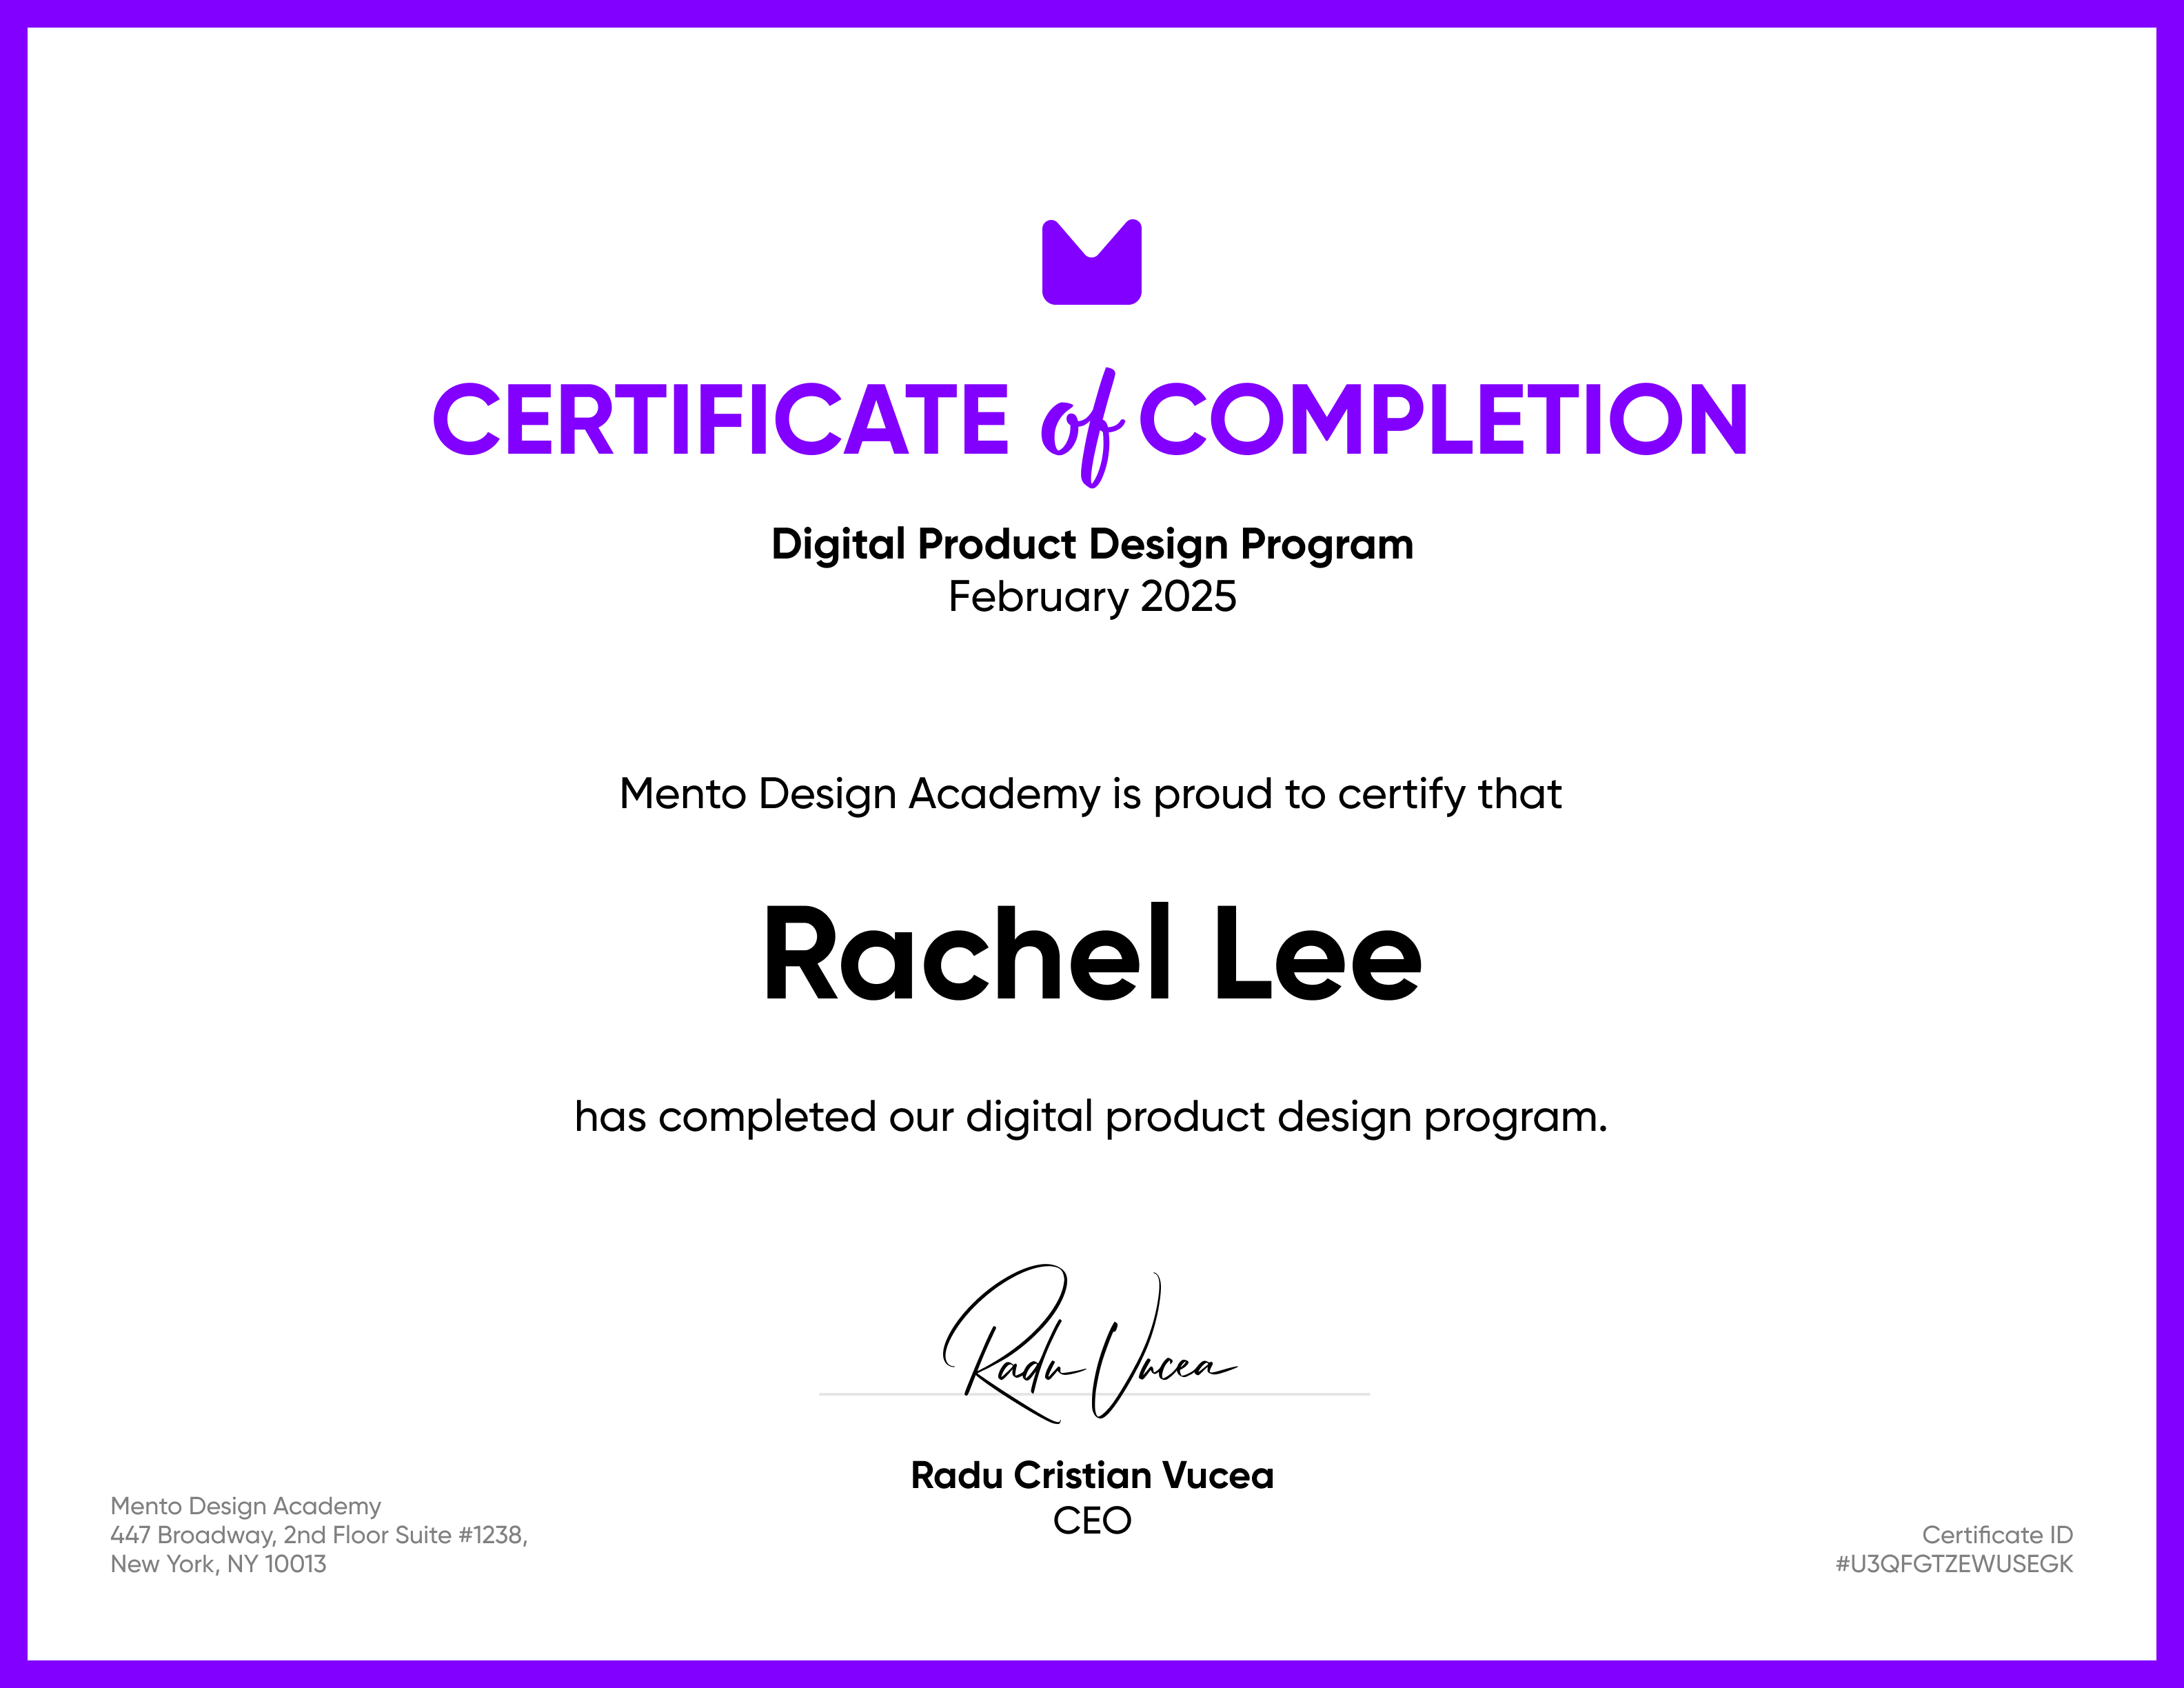Click the purple bottom border
The width and height of the screenshot is (2184, 1688).
pyautogui.click(x=1092, y=1674)
